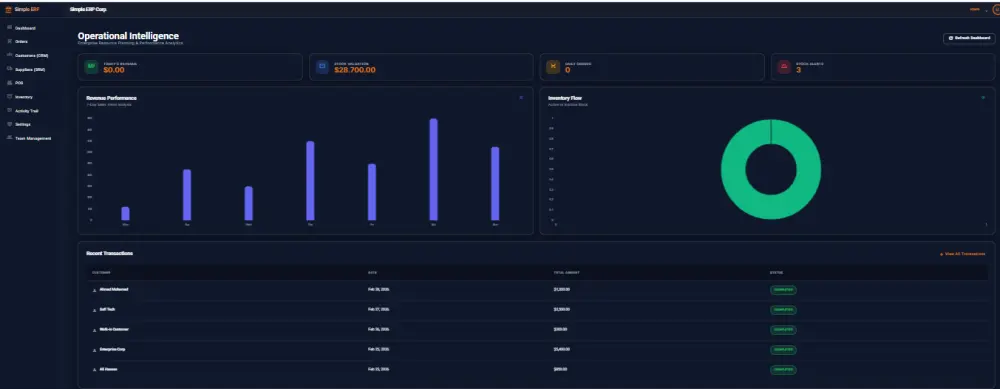Click Completed badge for Soft Tech
Image resolution: width=1000 pixels, height=389 pixels.
tap(783, 309)
